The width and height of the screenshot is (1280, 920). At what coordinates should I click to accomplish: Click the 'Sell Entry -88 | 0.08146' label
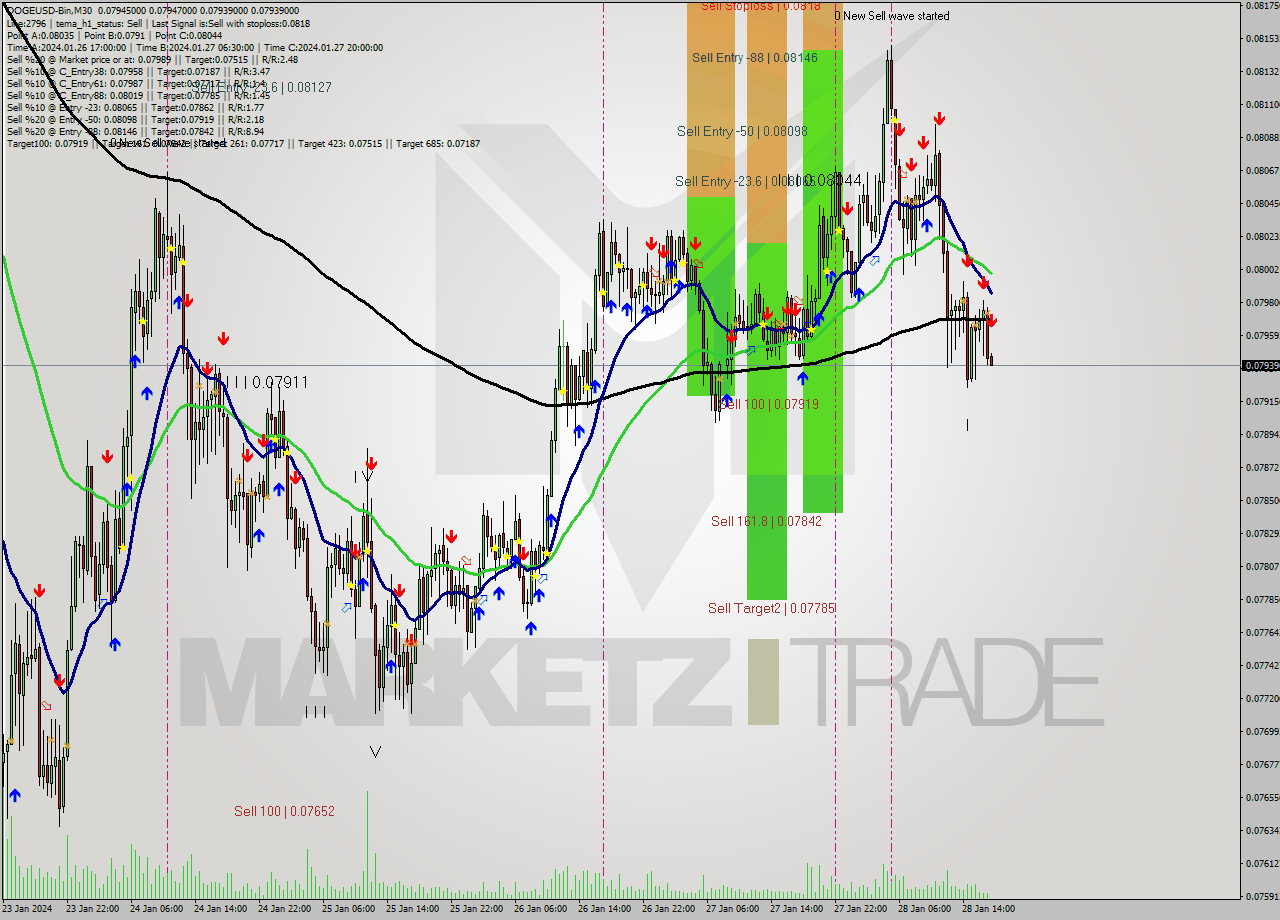click(755, 58)
